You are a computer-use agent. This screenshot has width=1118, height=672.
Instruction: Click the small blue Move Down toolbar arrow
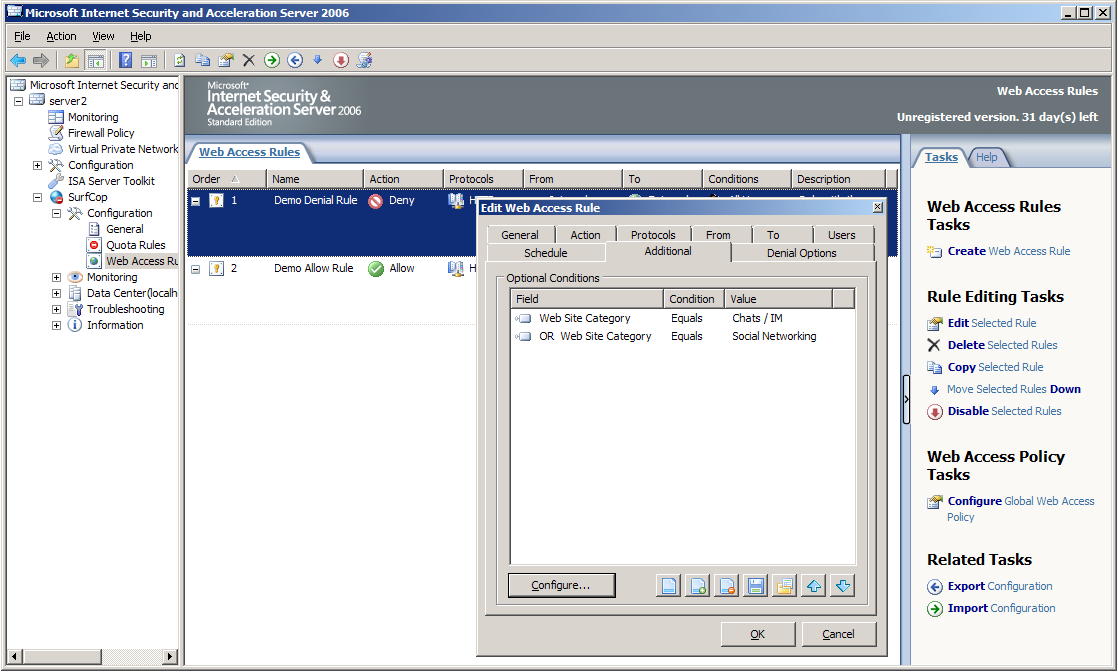coord(318,60)
